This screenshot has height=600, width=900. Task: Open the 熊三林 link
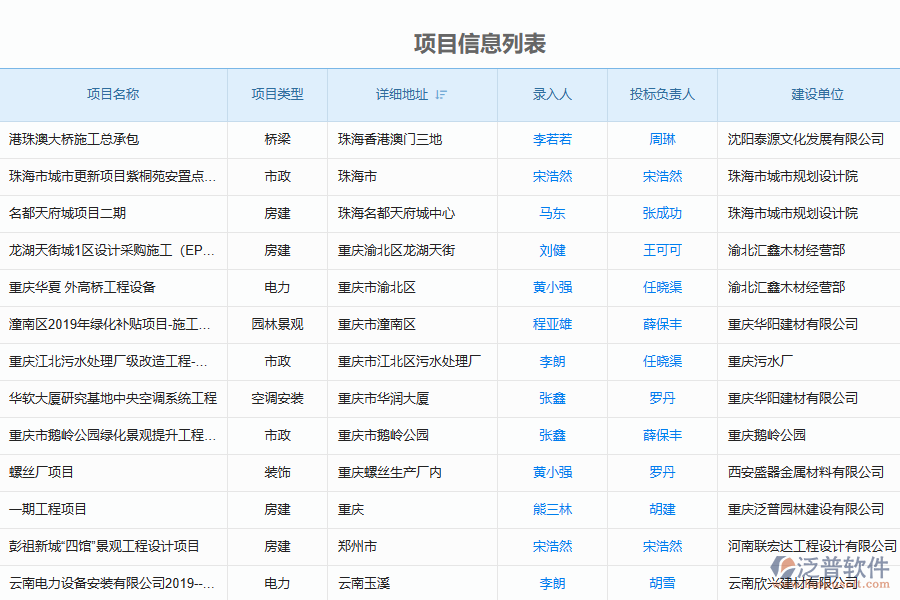point(552,510)
